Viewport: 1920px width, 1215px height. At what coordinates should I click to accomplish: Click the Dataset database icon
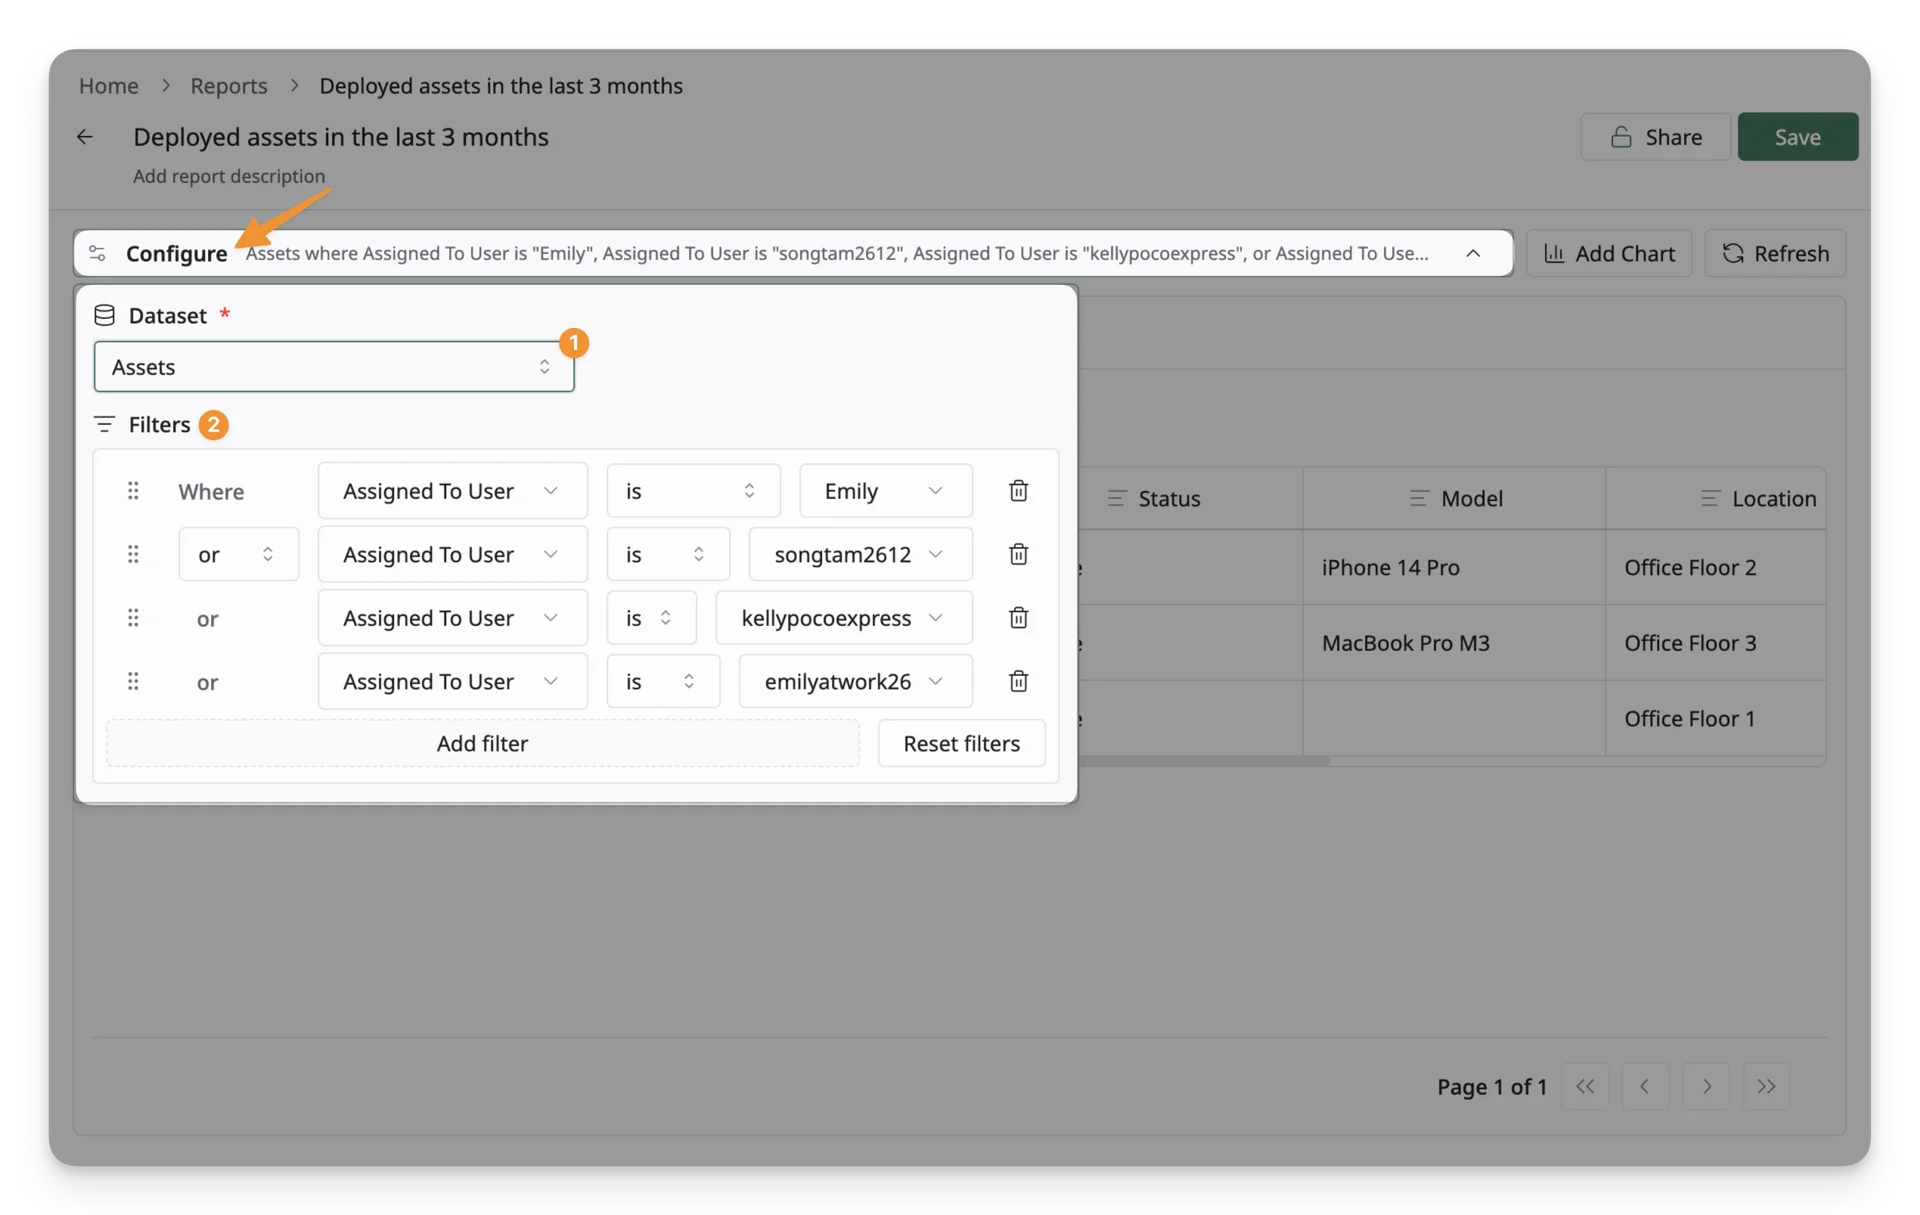pyautogui.click(x=104, y=316)
